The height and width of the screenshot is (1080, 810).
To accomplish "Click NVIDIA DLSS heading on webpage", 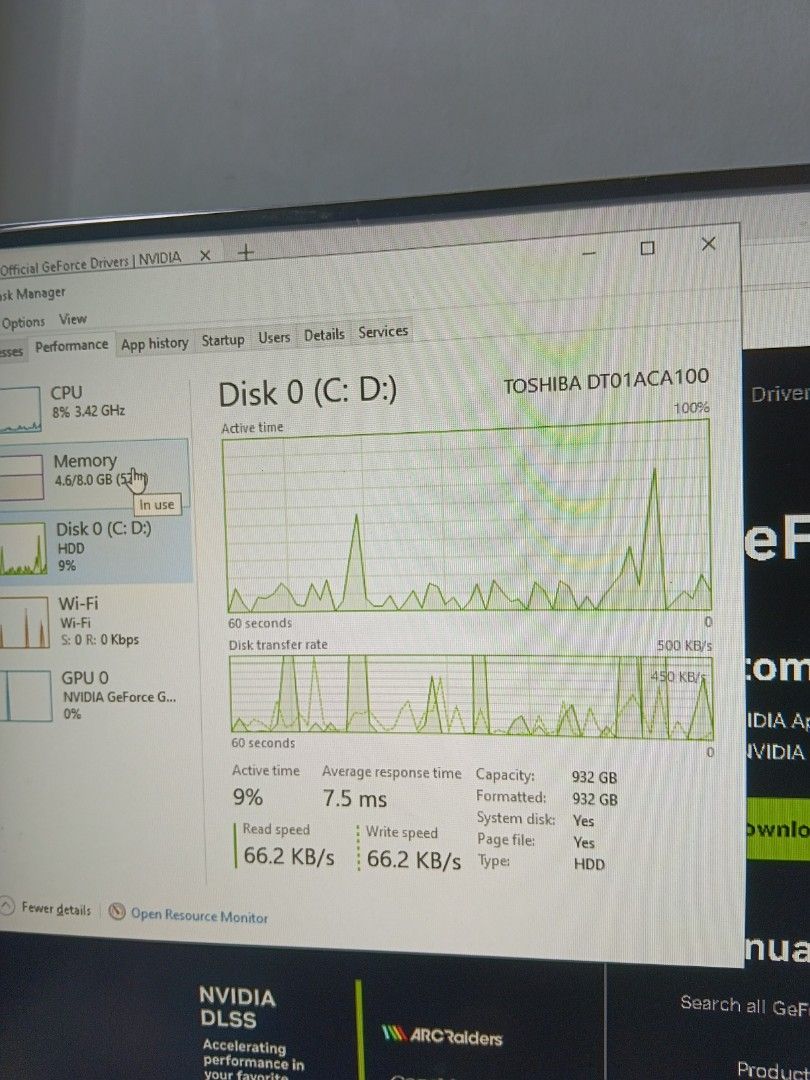I will 238,1007.
